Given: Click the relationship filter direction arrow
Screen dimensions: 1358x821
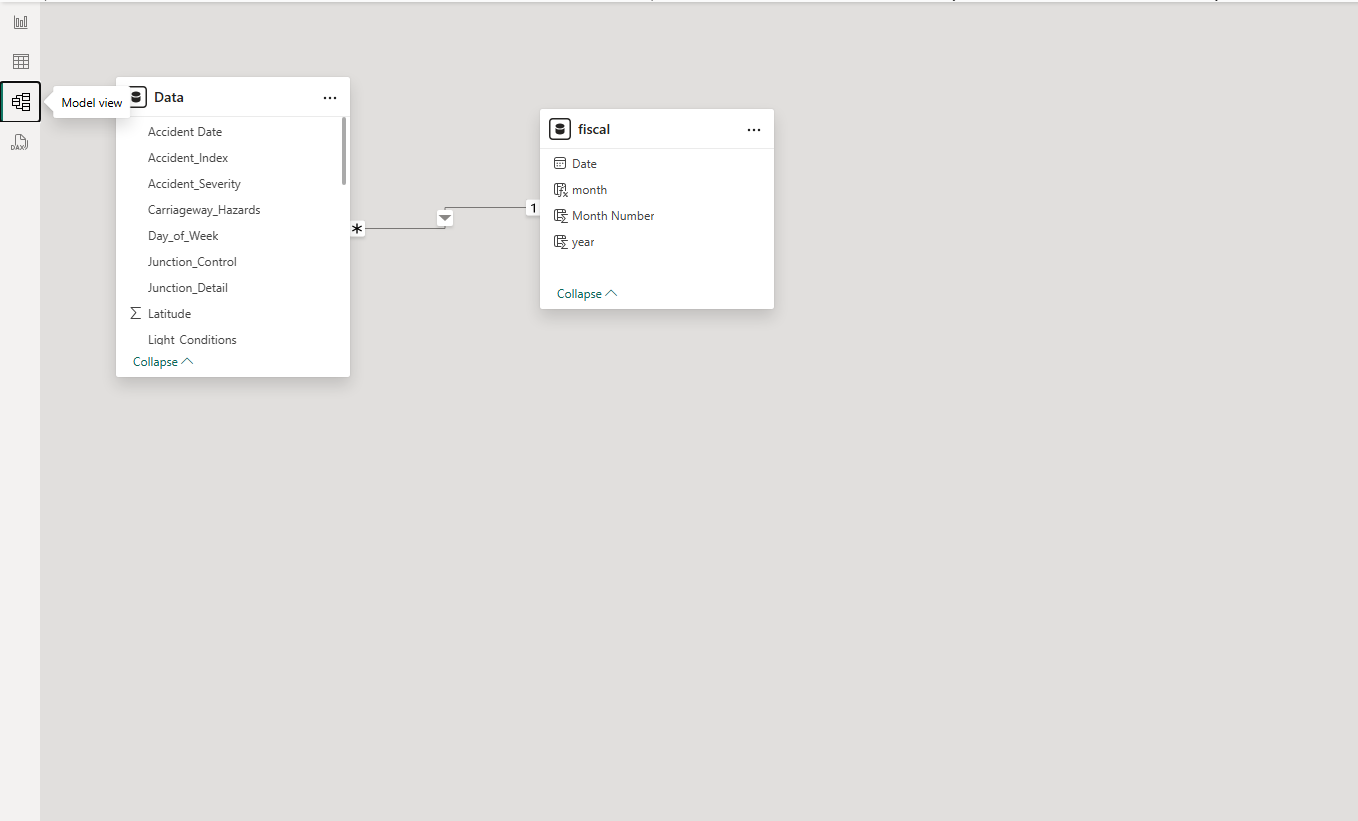Looking at the screenshot, I should [445, 218].
